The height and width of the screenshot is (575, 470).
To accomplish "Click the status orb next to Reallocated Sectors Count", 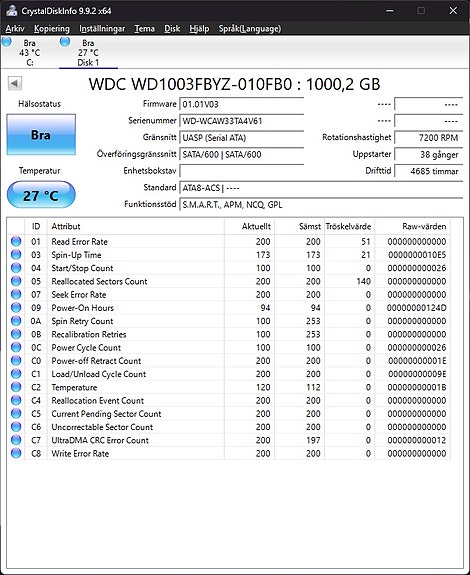I will (16, 281).
